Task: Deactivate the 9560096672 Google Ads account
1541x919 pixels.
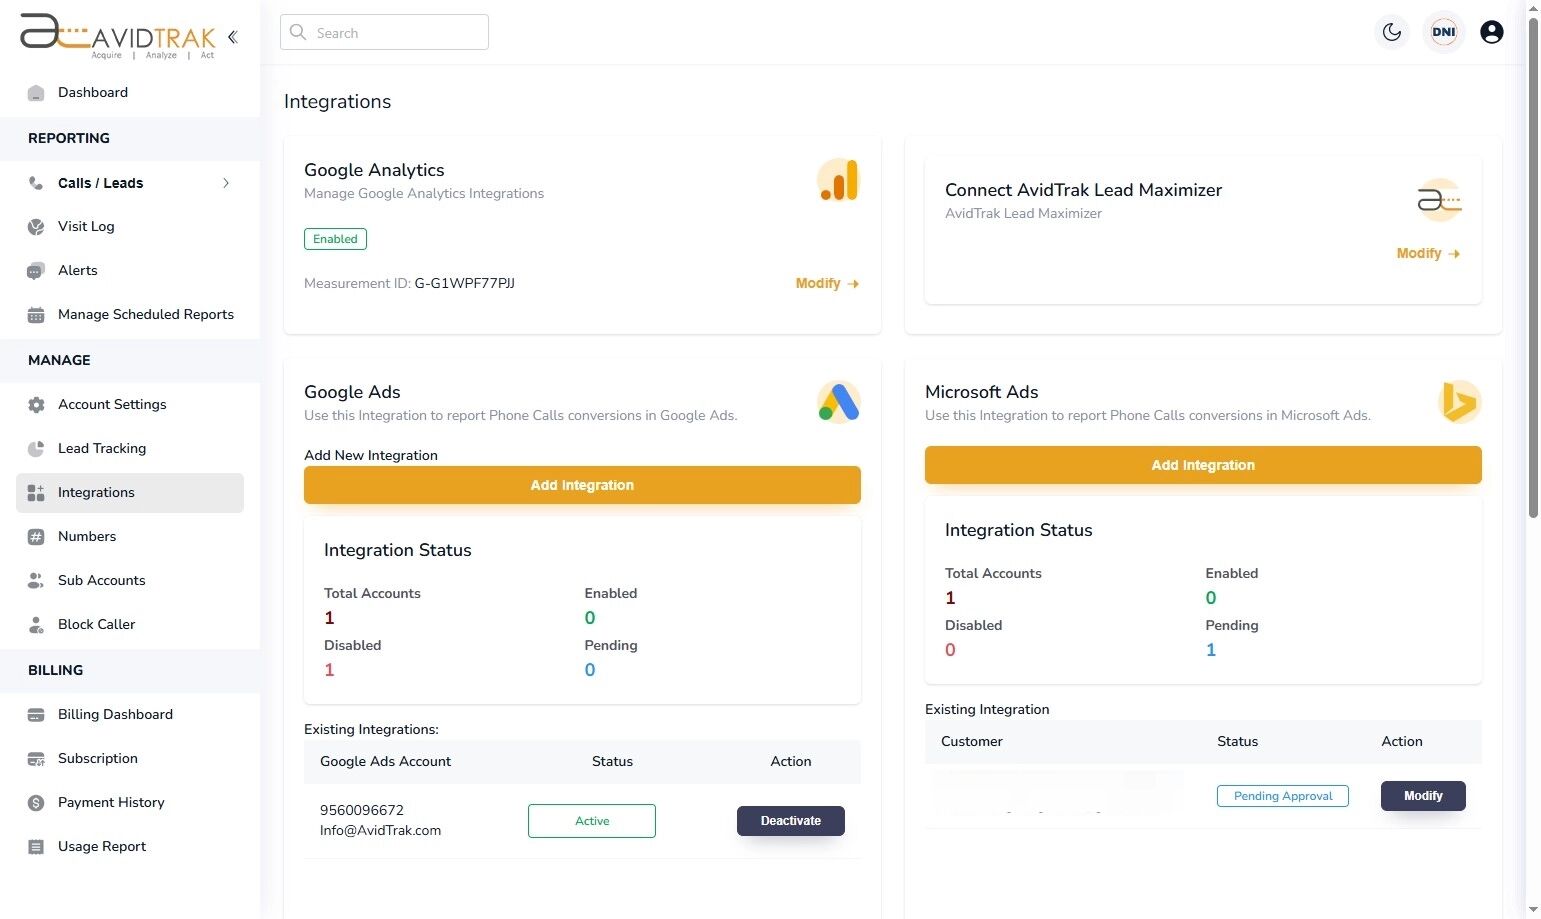Action: (x=790, y=820)
